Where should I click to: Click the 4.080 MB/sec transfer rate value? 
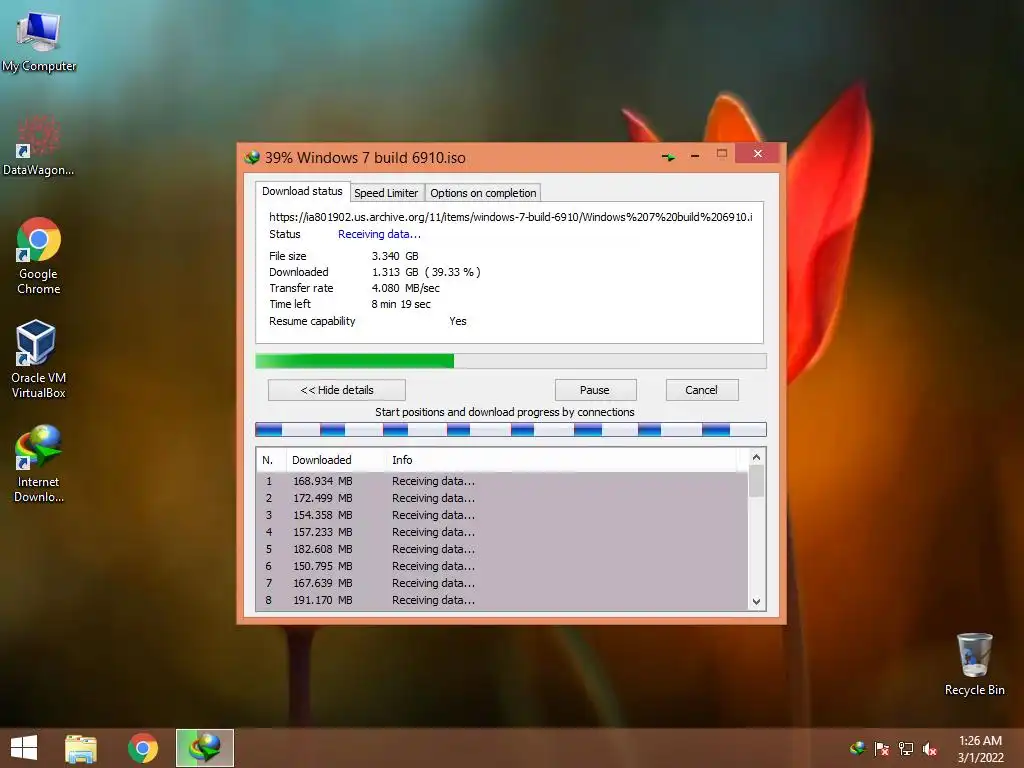point(406,288)
